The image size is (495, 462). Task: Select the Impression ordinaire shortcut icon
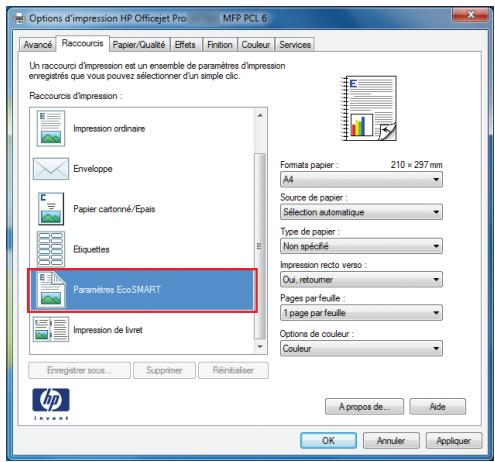point(51,128)
